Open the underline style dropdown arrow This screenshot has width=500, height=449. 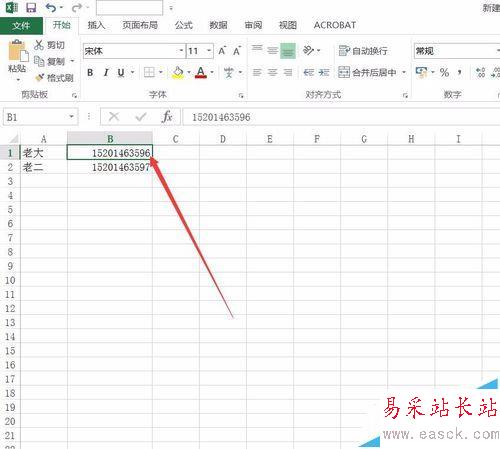pos(132,72)
